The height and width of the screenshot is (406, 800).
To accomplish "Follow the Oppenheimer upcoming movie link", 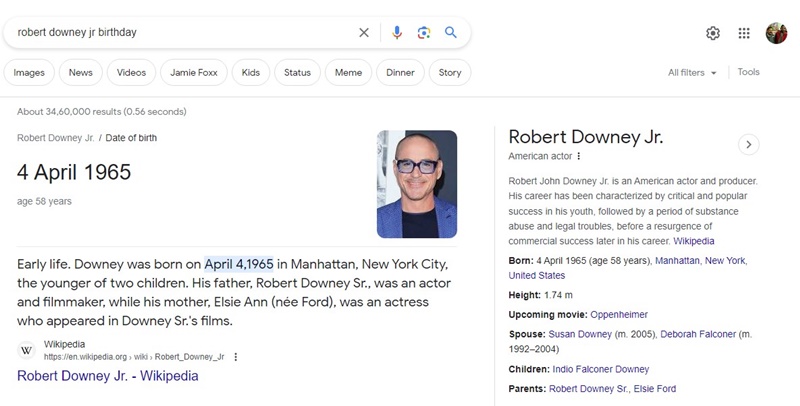I will coord(620,315).
